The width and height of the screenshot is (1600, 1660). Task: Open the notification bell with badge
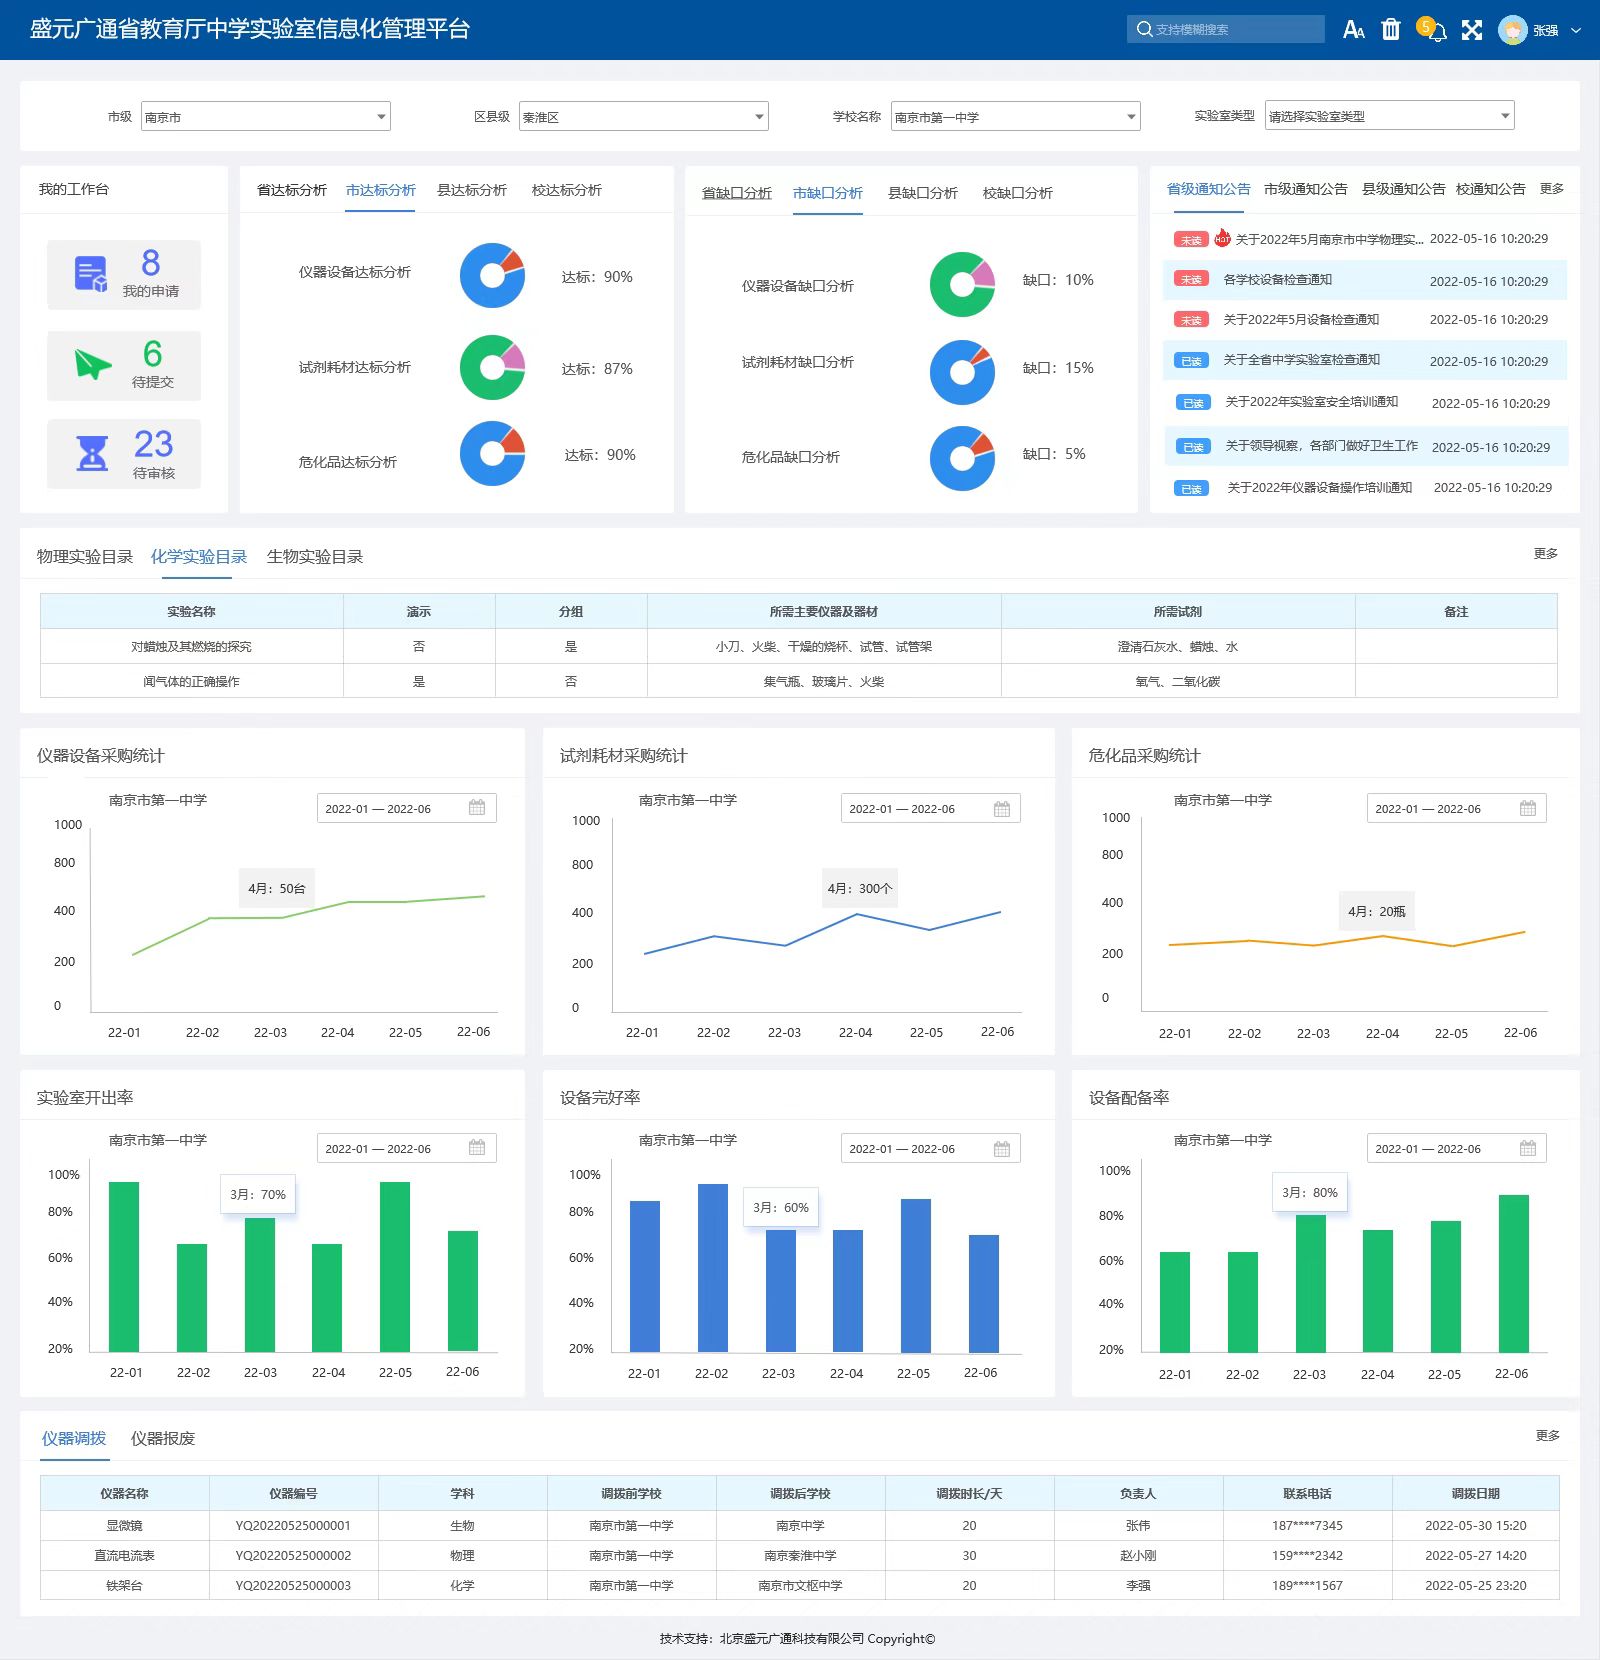click(1433, 29)
